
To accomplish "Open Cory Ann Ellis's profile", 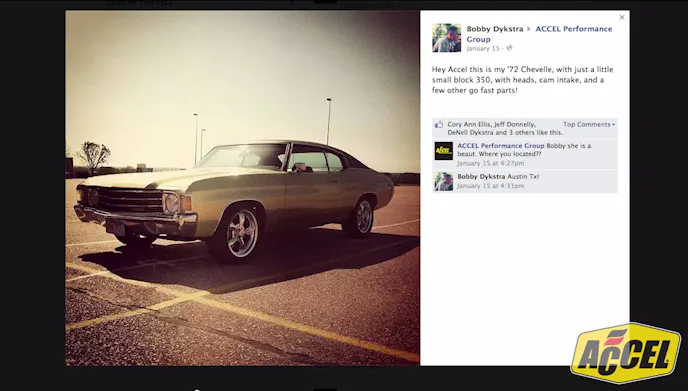I will tap(469, 125).
